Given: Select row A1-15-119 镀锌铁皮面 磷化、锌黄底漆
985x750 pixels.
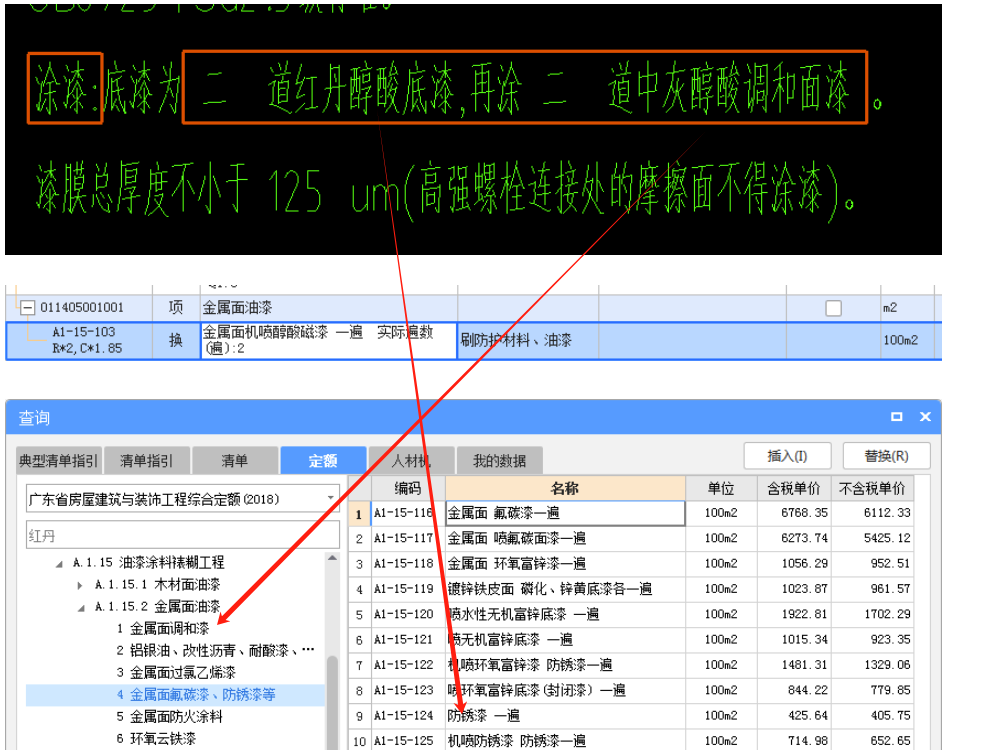Looking at the screenshot, I should tap(630, 589).
